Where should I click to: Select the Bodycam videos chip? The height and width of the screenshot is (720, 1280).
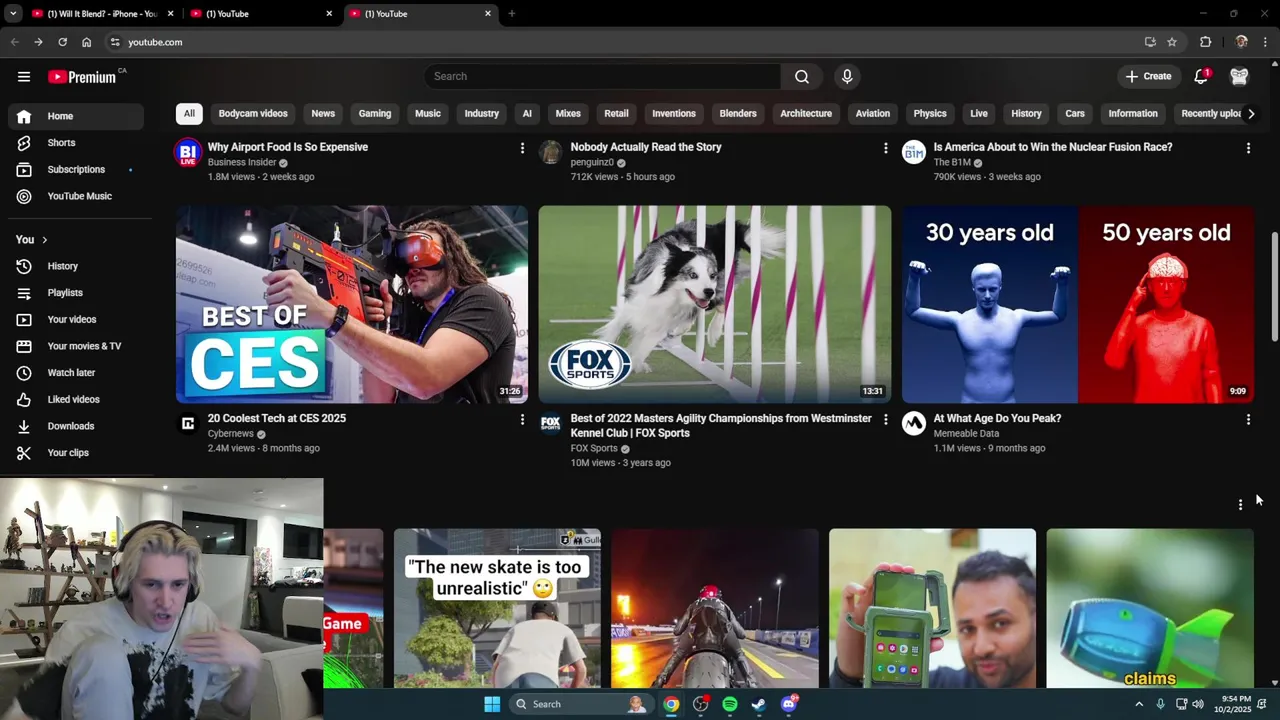[253, 113]
